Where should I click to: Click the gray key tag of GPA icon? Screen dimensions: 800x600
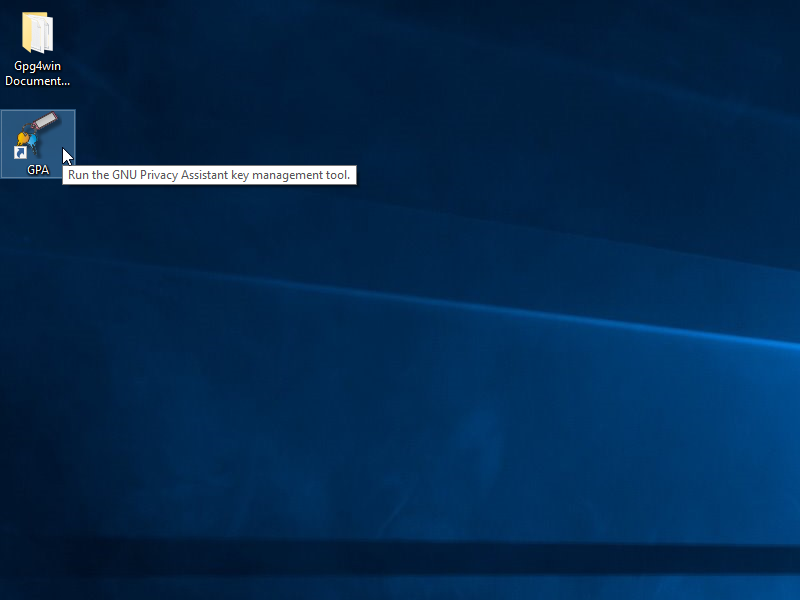[46, 122]
